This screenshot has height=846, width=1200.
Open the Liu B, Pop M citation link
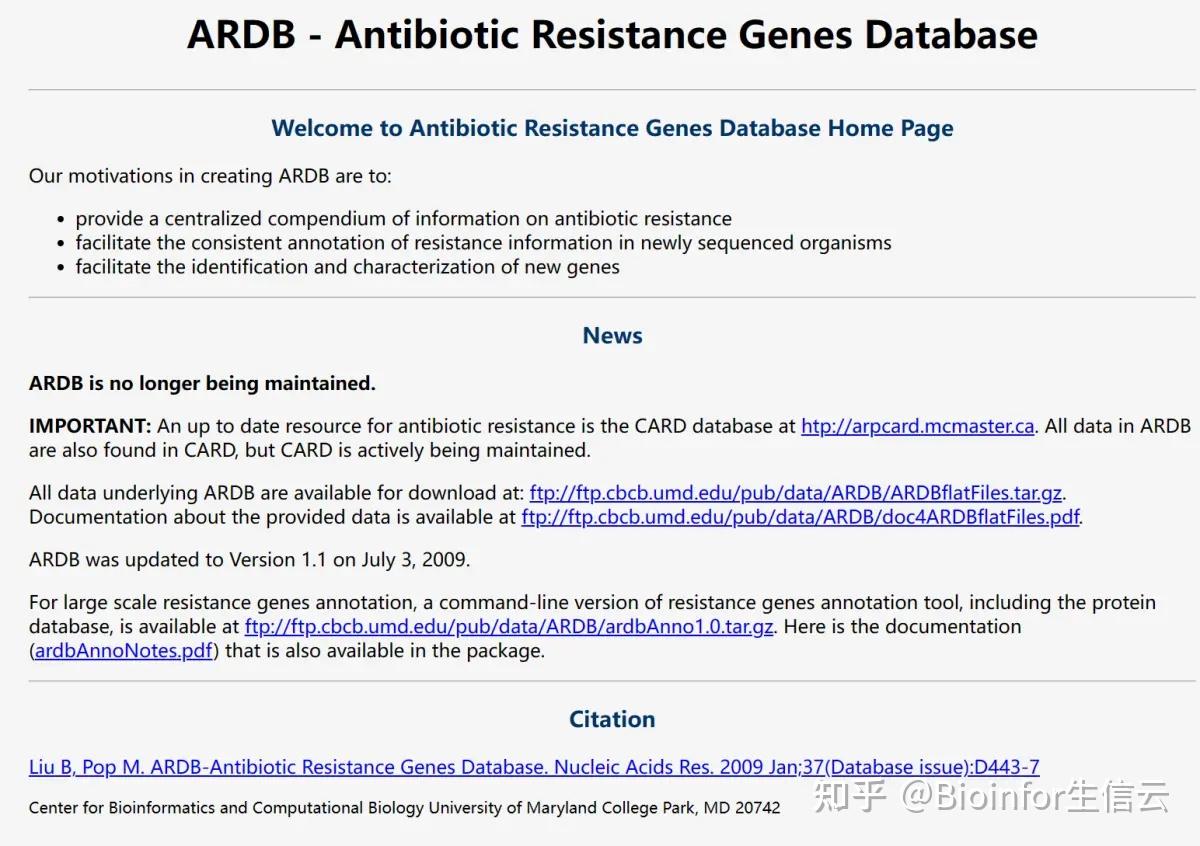[534, 767]
